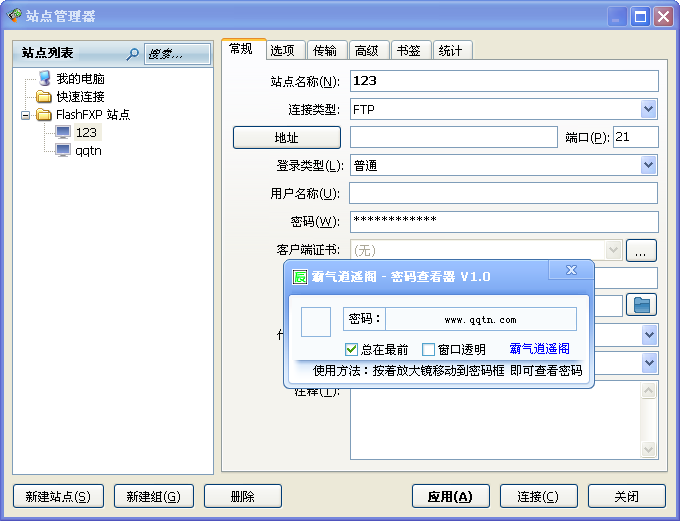This screenshot has width=680, height=521.
Task: Expand the 登录类型 dropdown list
Action: tap(648, 165)
